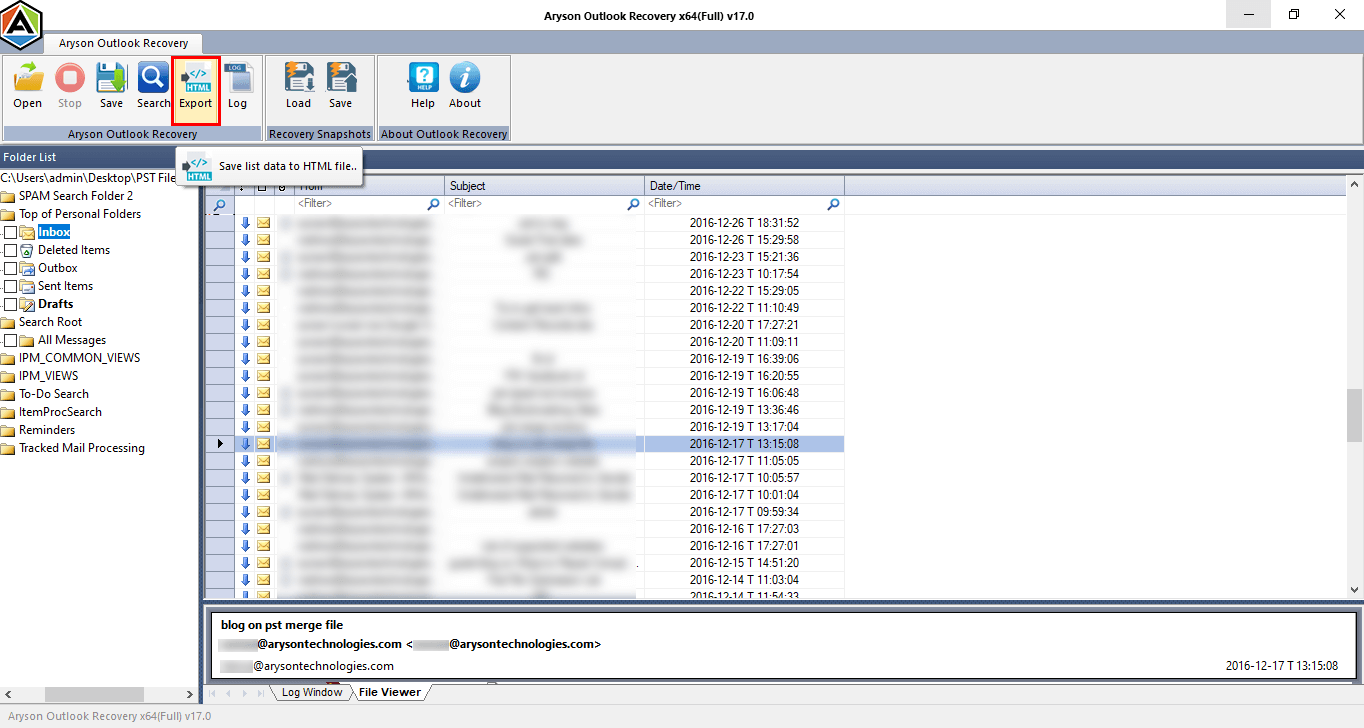Select the To-Do Search folder
Image resolution: width=1364 pixels, height=728 pixels.
click(54, 394)
